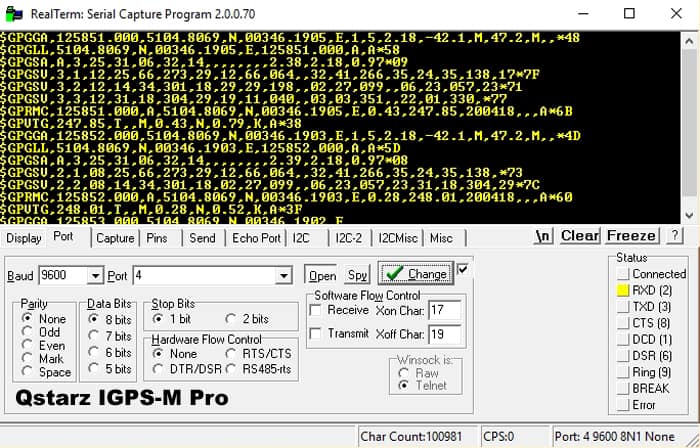Switch to the Capture tab
Image resolution: width=700 pixels, height=448 pixels.
[x=115, y=238]
